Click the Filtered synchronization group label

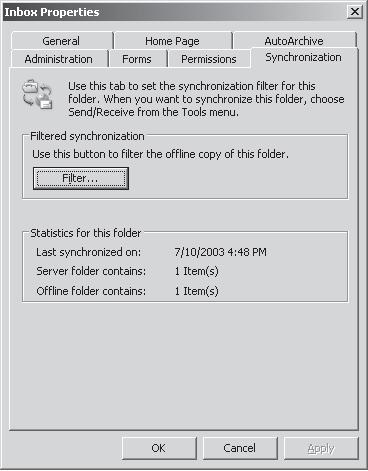87,136
